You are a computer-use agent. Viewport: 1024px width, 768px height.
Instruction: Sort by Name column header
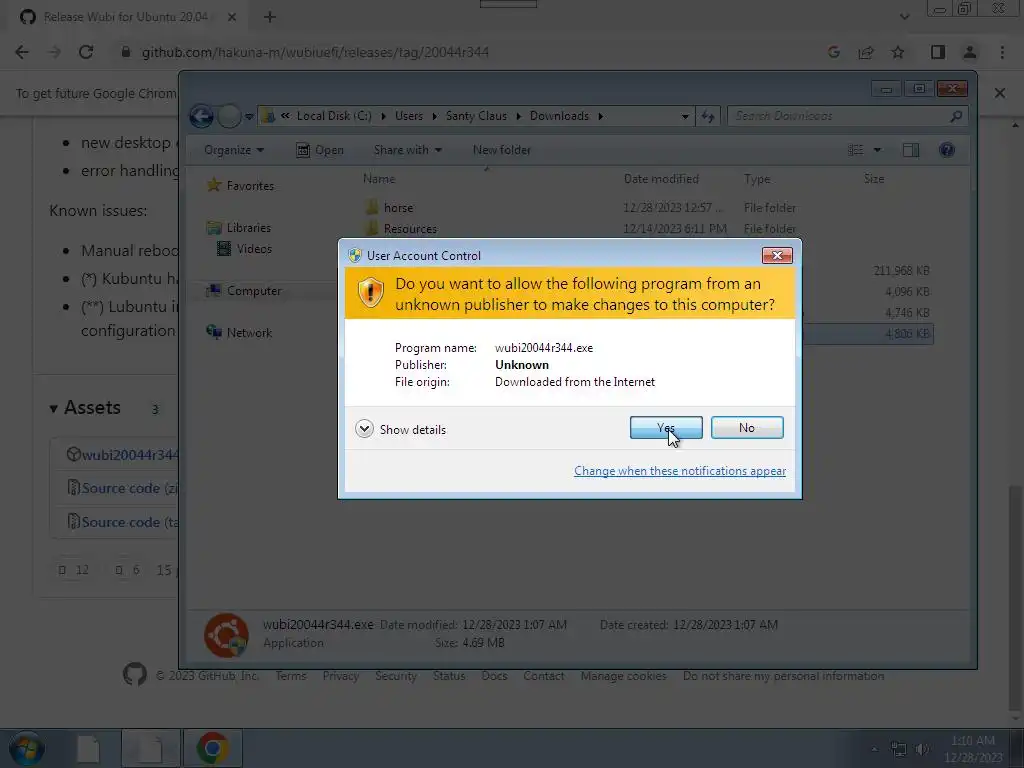[x=379, y=179]
